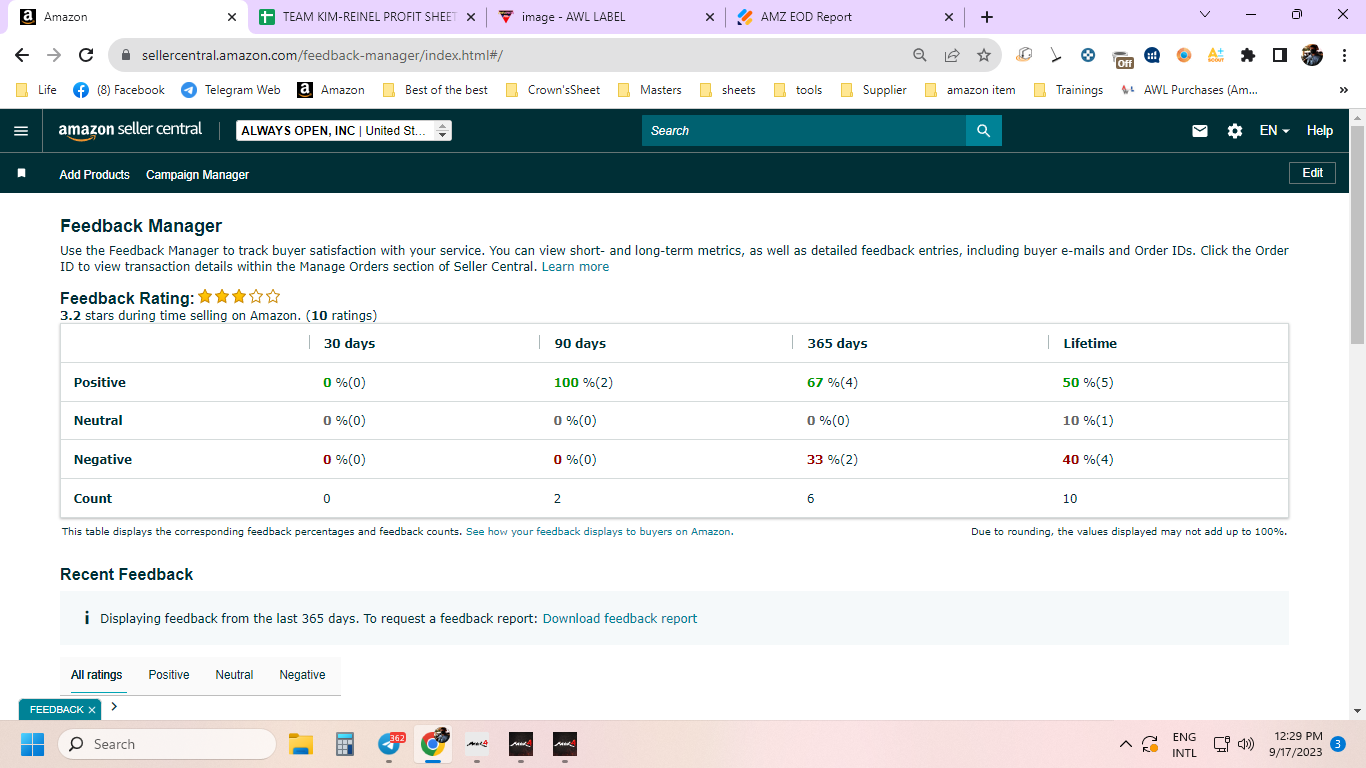The width and height of the screenshot is (1366, 768).
Task: Select the All ratings feedback tab
Action: tap(97, 675)
